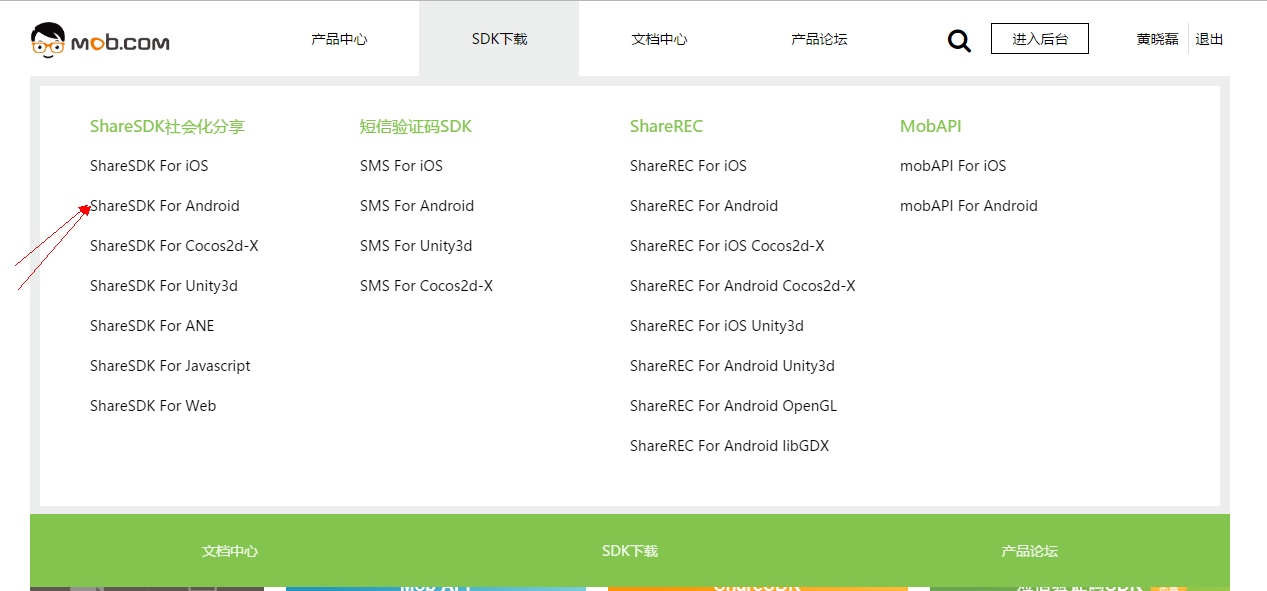Viewport: 1267px width, 591px height.
Task: Click 退出 to log out
Action: pos(1209,39)
